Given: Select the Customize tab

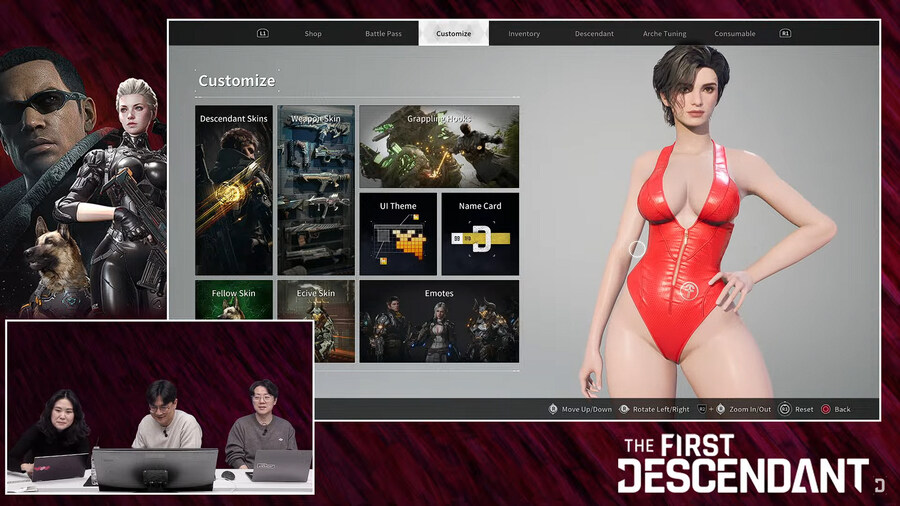Looking at the screenshot, I should pos(453,34).
